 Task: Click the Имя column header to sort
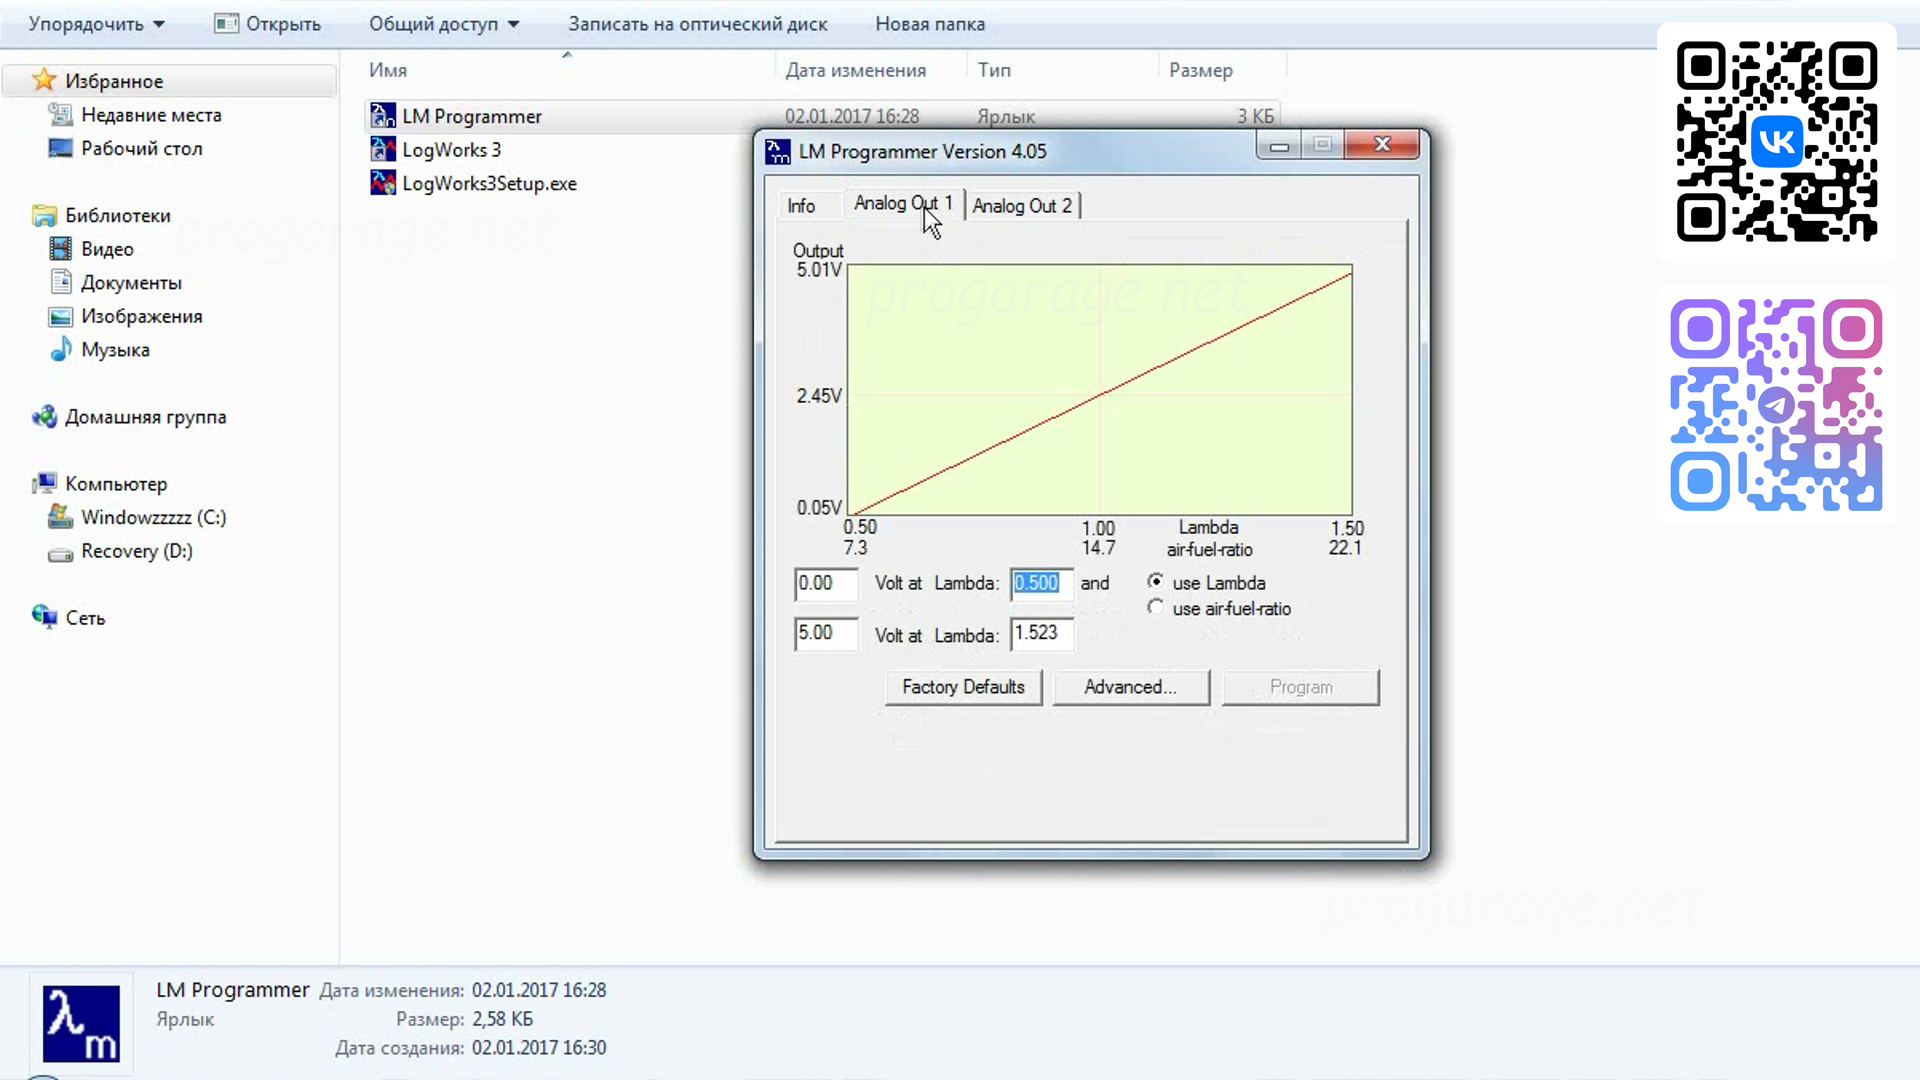pyautogui.click(x=388, y=70)
